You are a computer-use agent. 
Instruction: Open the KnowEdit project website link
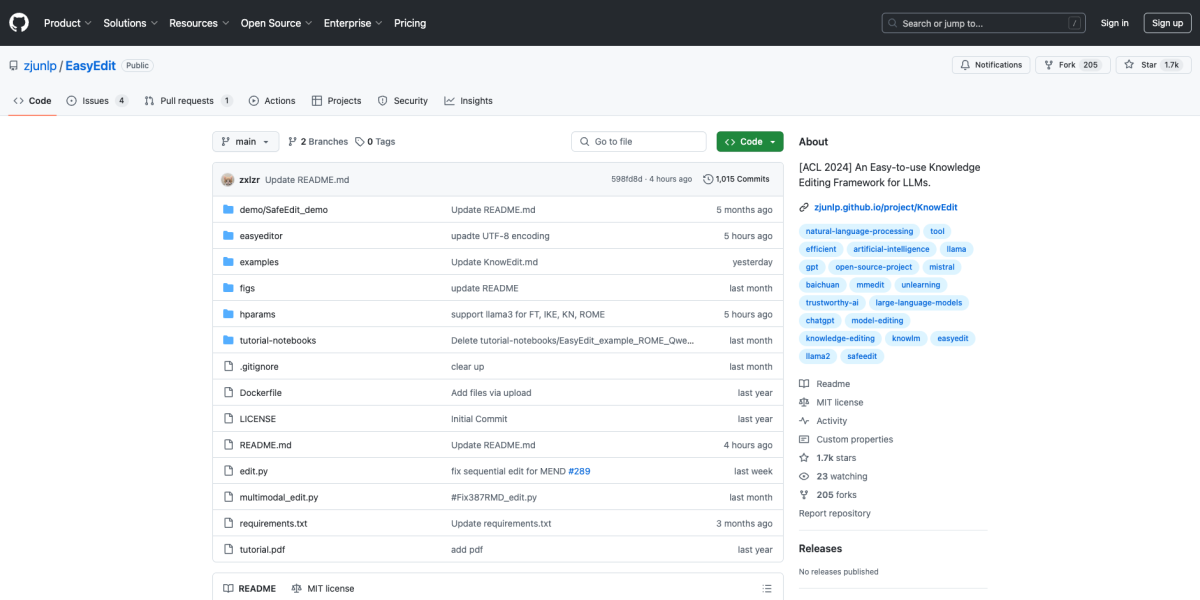coord(878,207)
